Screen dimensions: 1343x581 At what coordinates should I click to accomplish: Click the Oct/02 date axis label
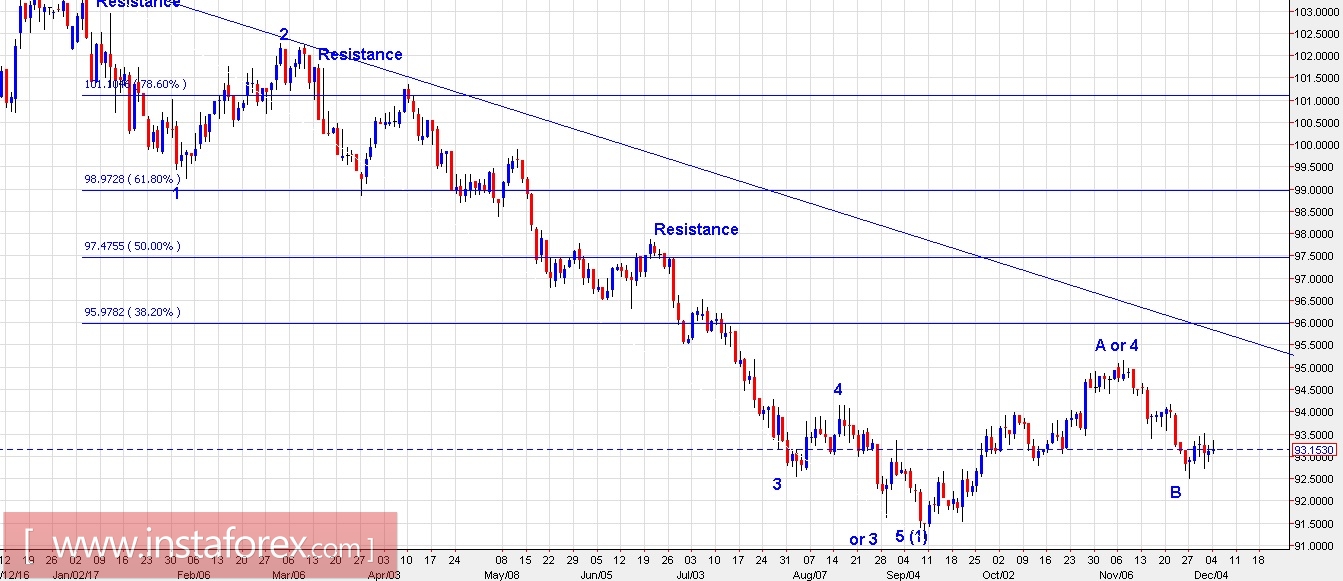coord(997,575)
